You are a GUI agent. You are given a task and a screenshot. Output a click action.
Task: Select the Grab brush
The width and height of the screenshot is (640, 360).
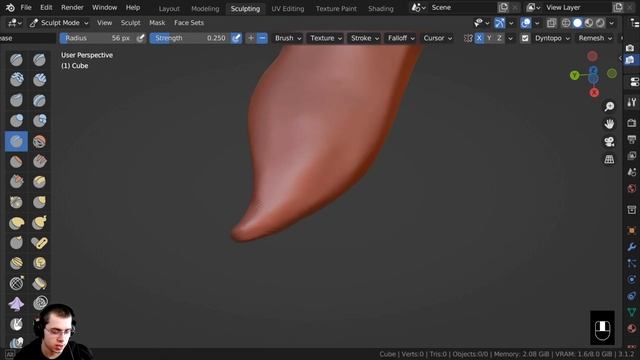point(40,202)
